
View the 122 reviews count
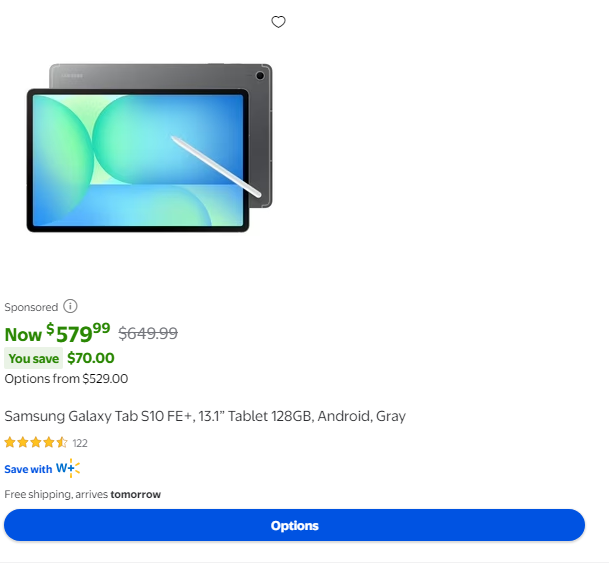[x=80, y=443]
